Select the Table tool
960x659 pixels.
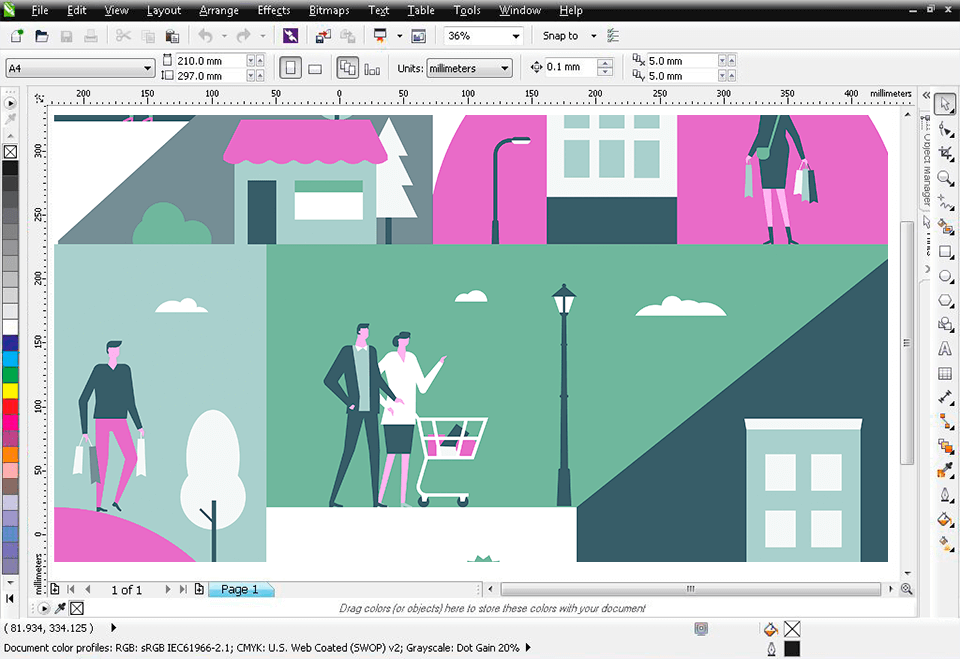946,372
